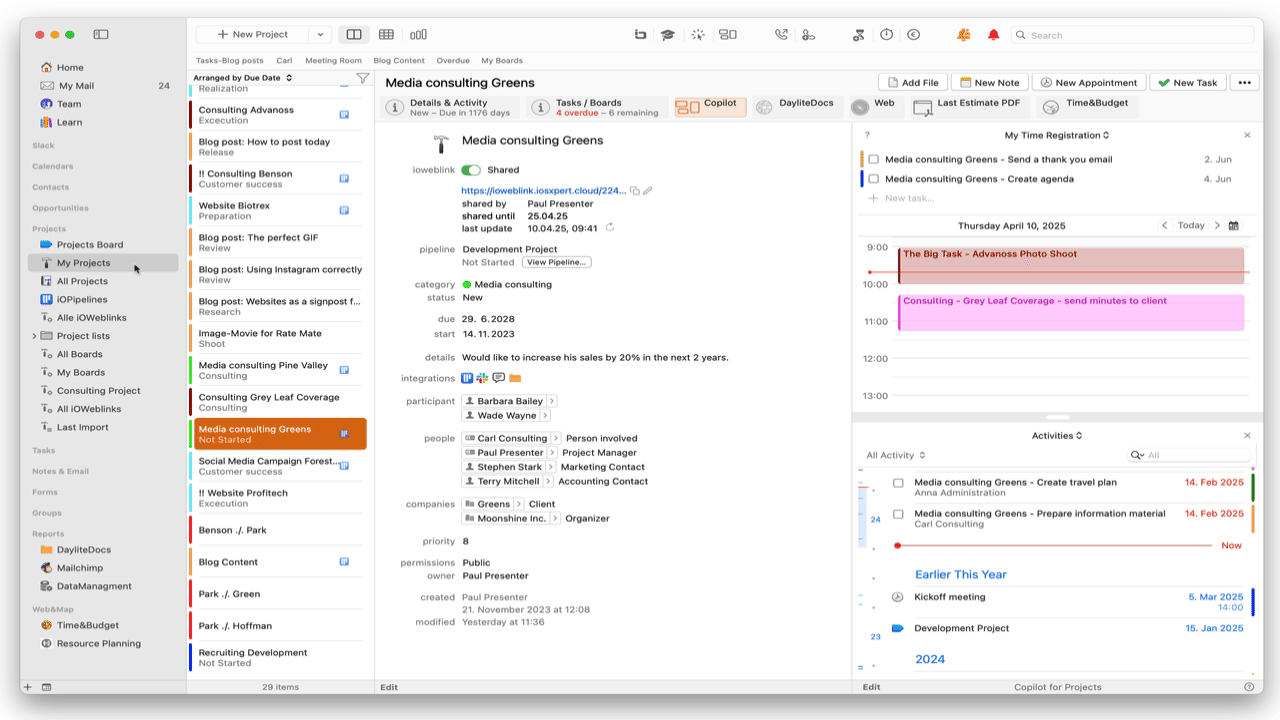Open the Slack integration icon
The height and width of the screenshot is (720, 1280).
pos(482,378)
